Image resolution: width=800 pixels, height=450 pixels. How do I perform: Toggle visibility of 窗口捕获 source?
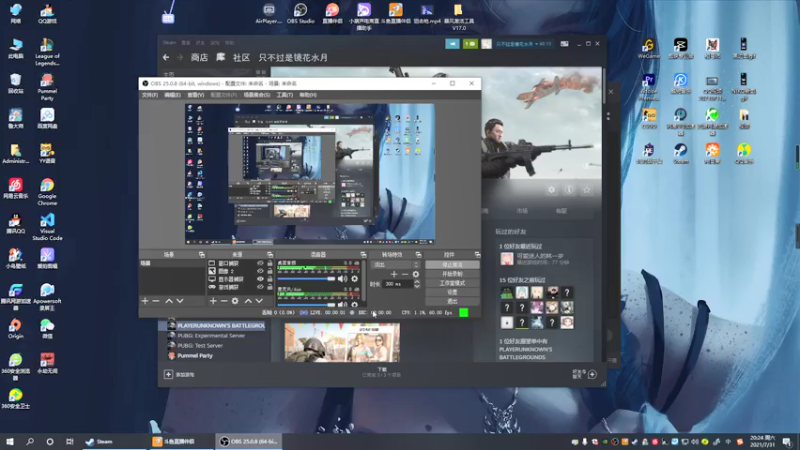[x=260, y=263]
